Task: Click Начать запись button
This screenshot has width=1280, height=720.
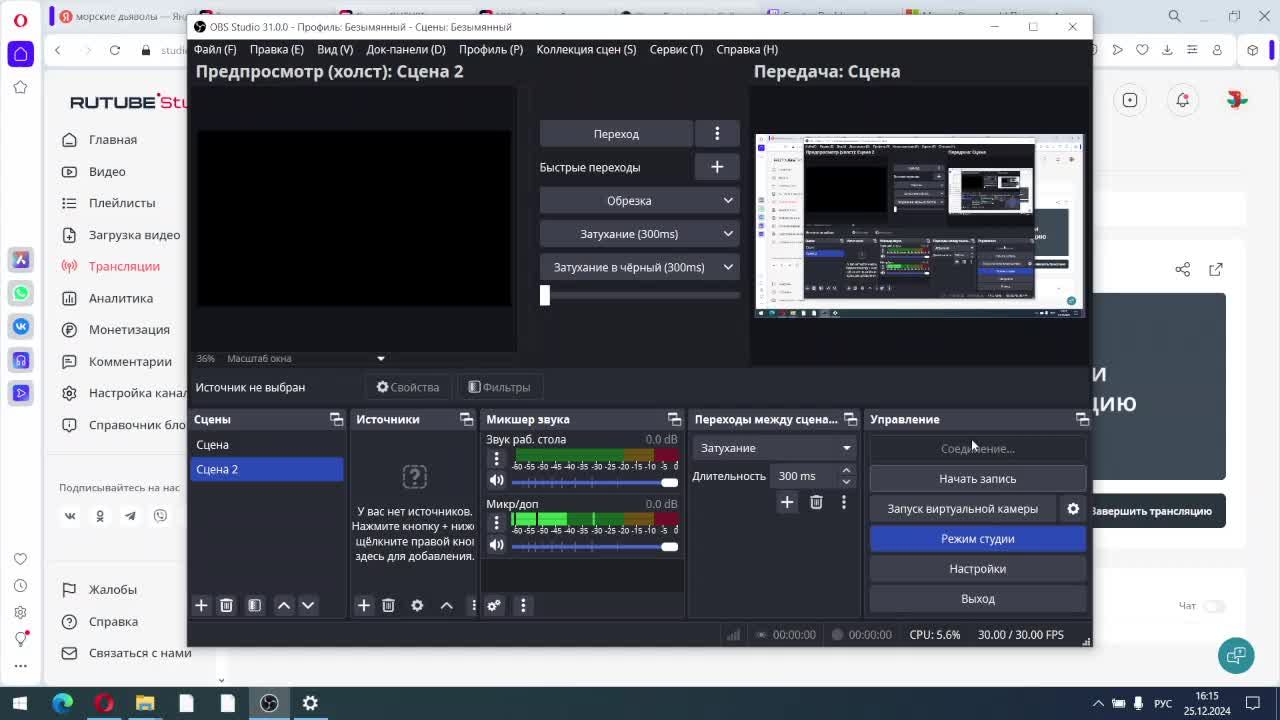Action: pos(977,479)
